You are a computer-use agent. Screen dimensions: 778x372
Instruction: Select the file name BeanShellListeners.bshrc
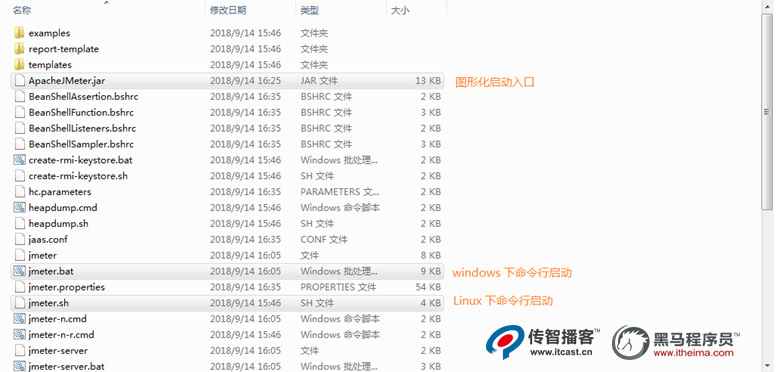pos(82,128)
